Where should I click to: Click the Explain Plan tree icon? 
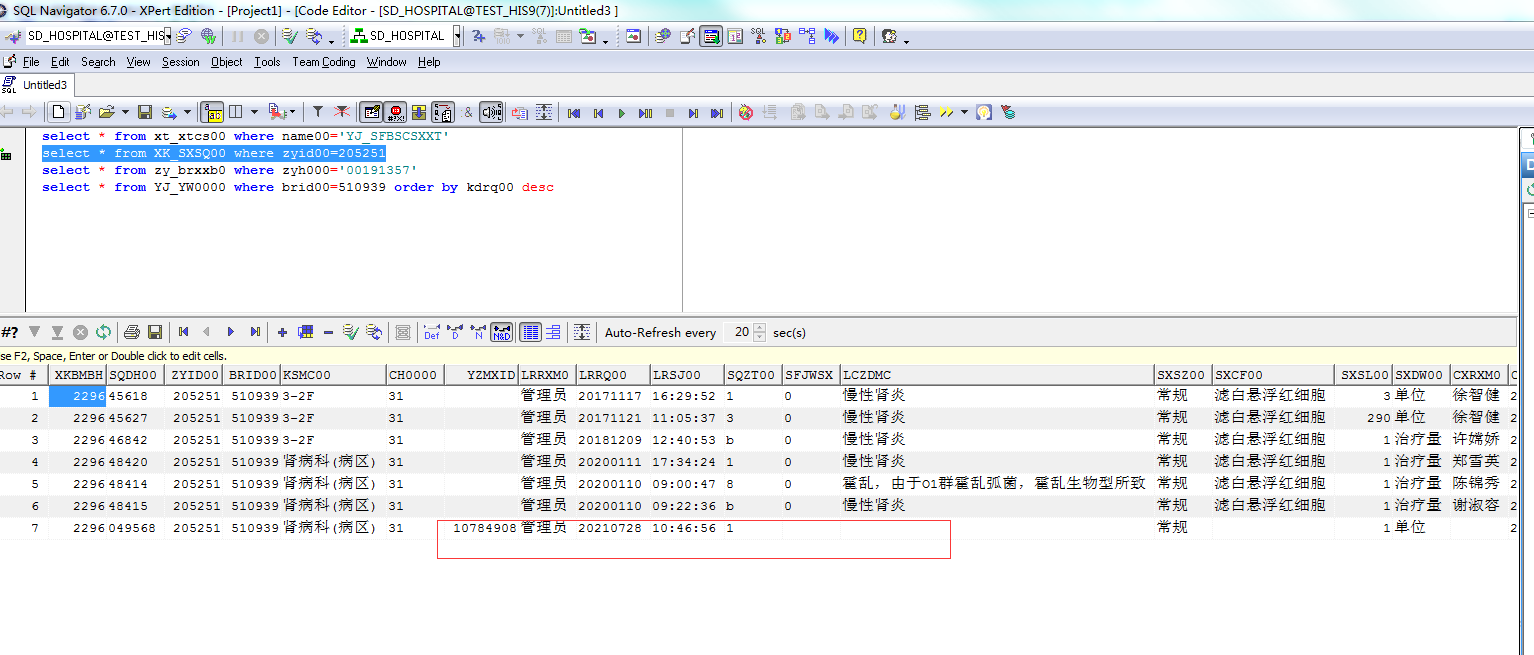click(922, 113)
